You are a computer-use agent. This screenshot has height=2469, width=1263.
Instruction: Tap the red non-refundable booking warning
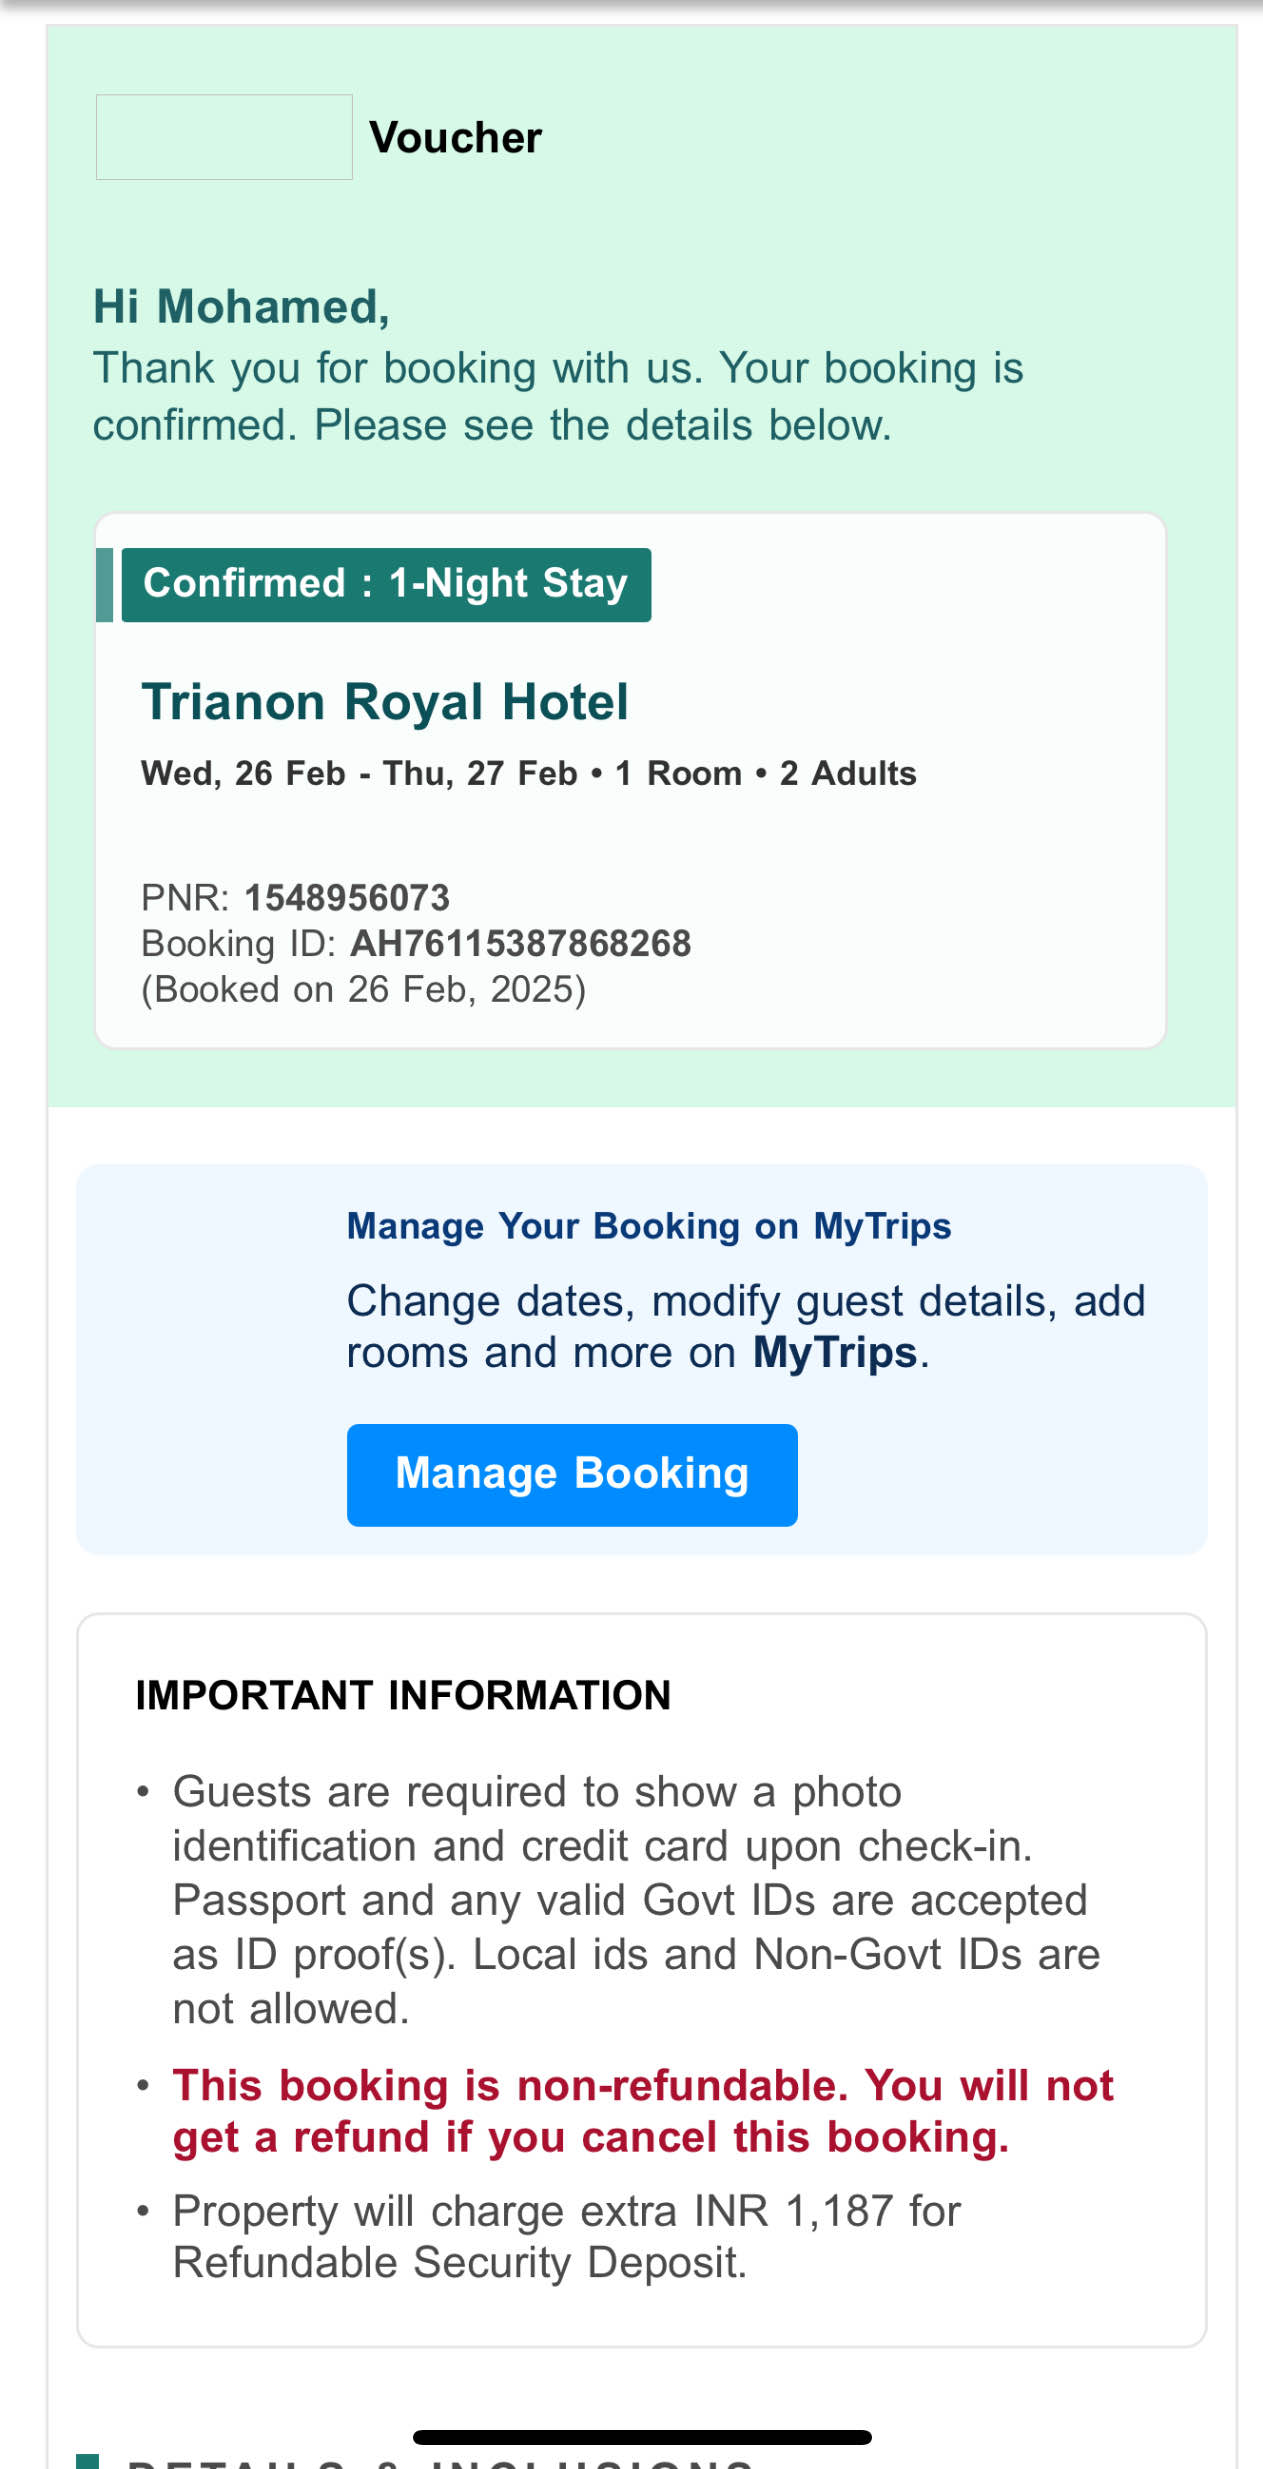click(642, 2111)
